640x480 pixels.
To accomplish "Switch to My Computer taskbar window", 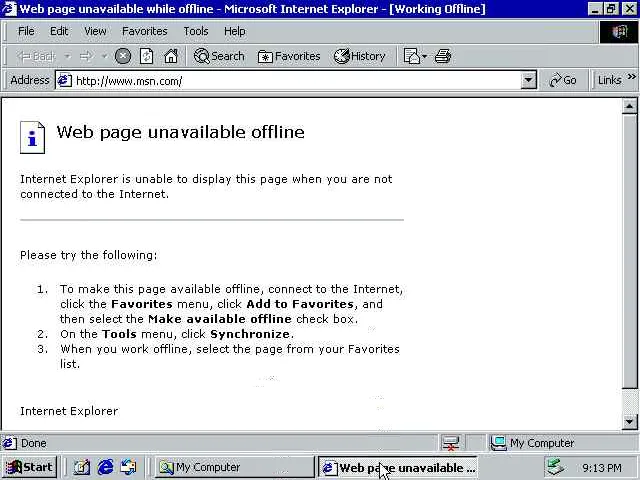I will 234,467.
